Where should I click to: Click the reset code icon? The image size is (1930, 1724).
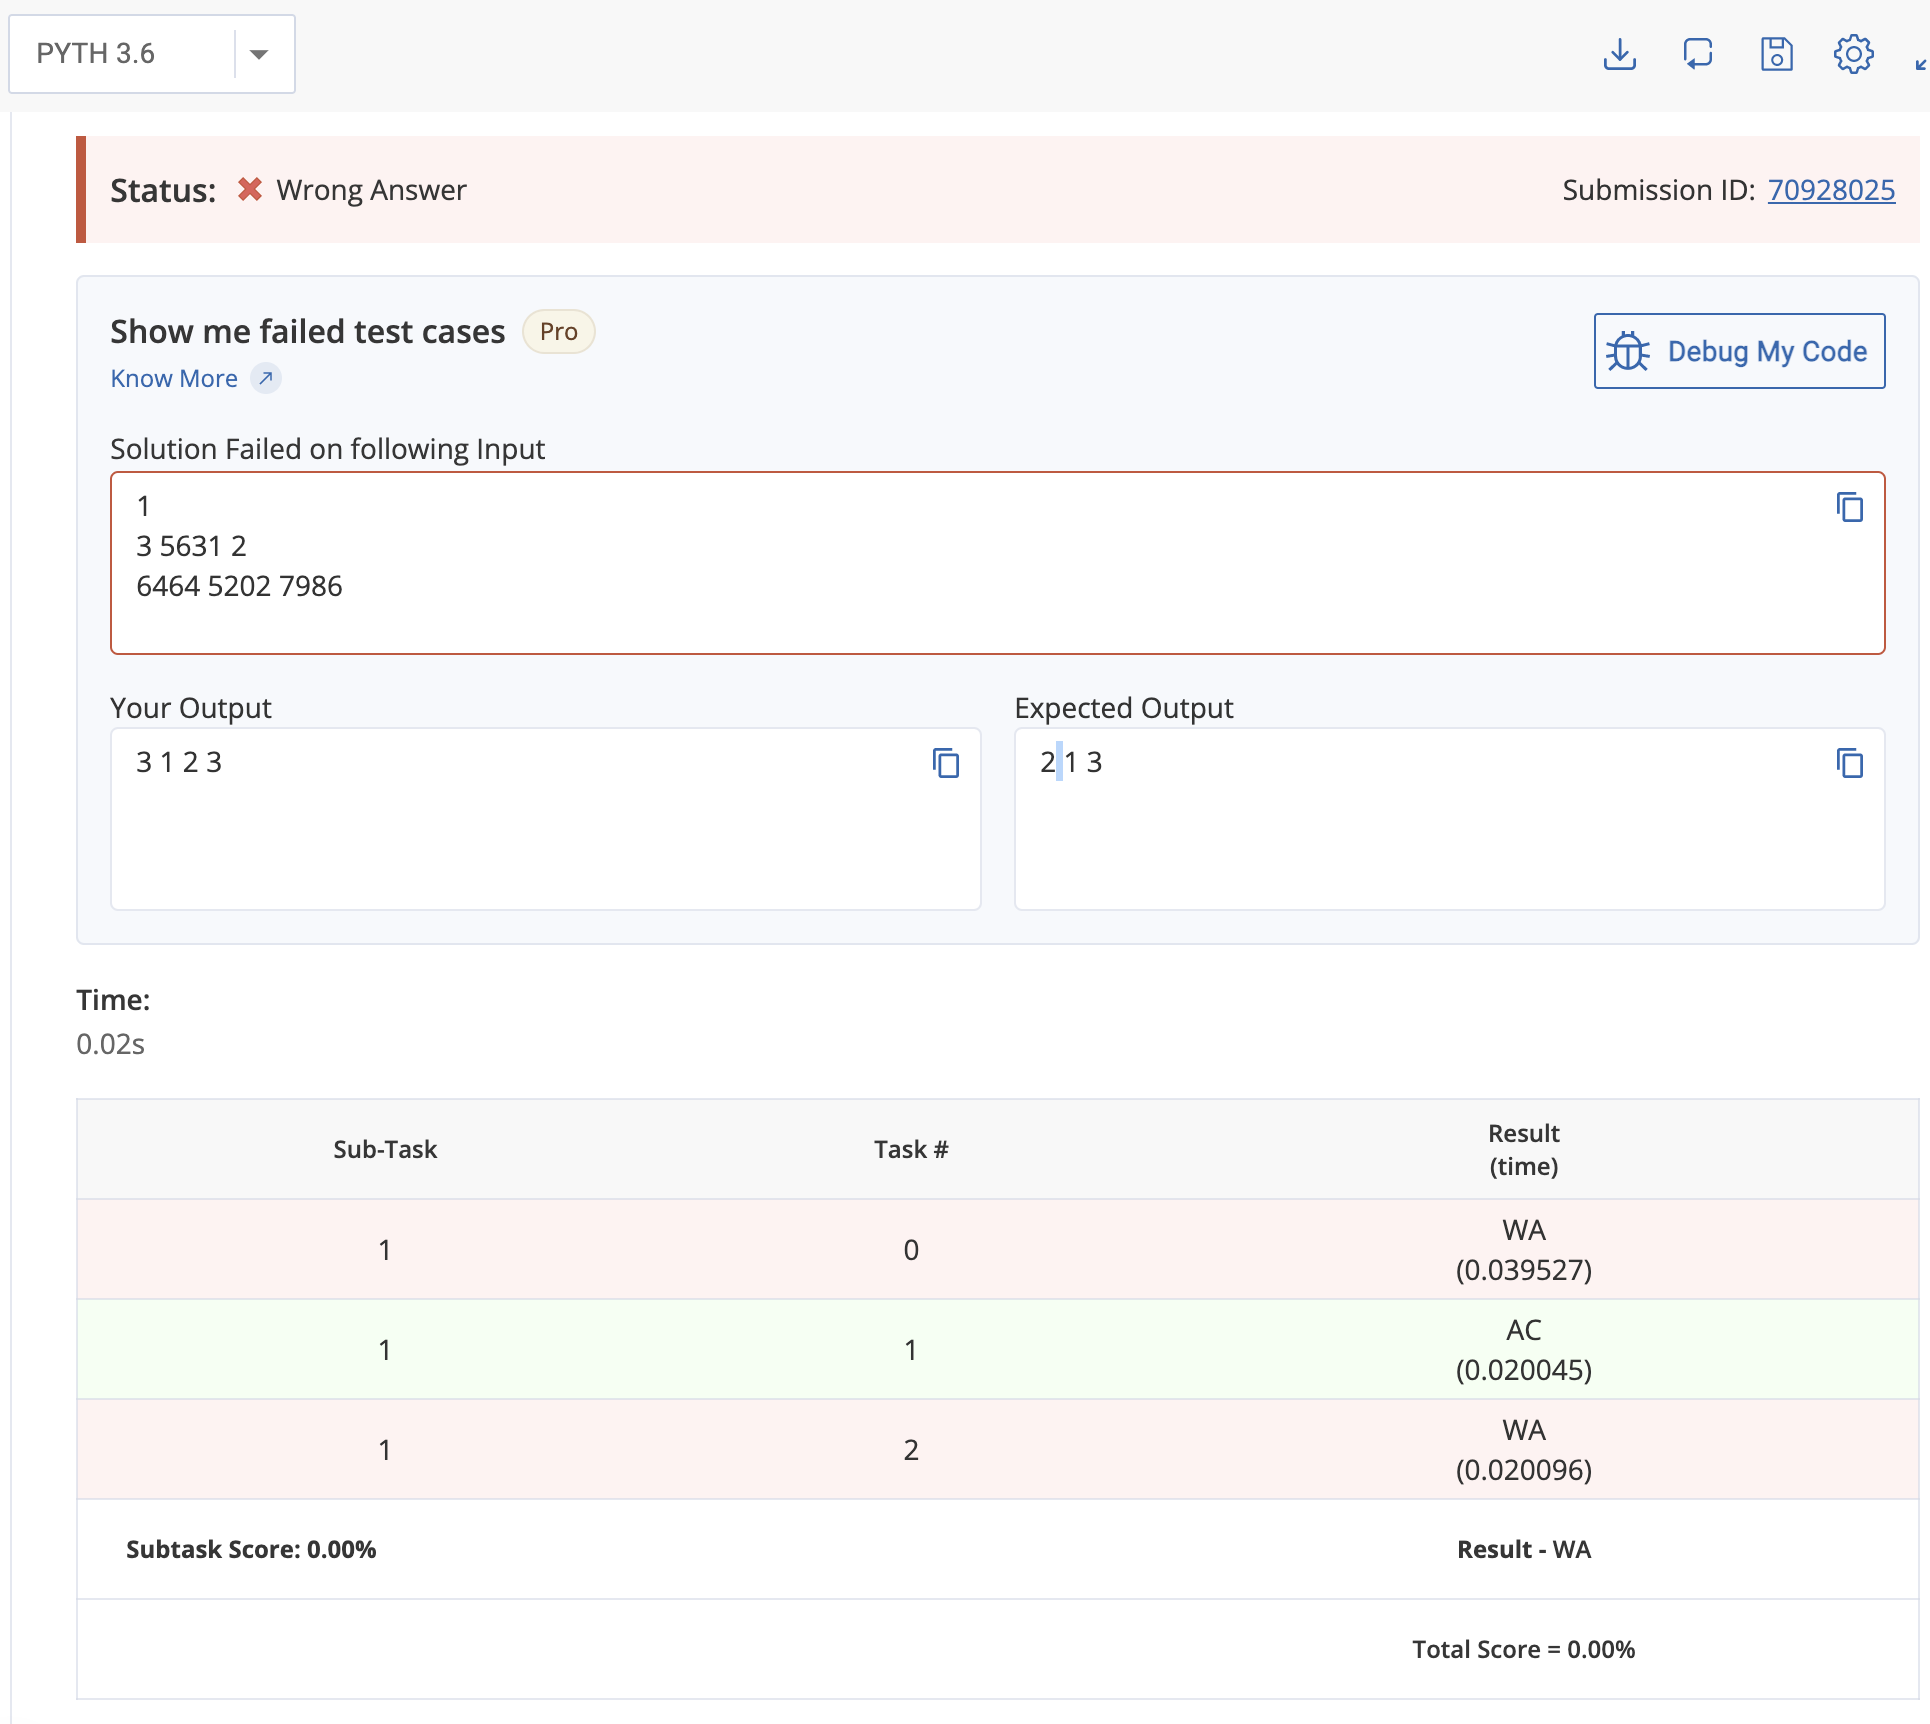click(x=1697, y=54)
